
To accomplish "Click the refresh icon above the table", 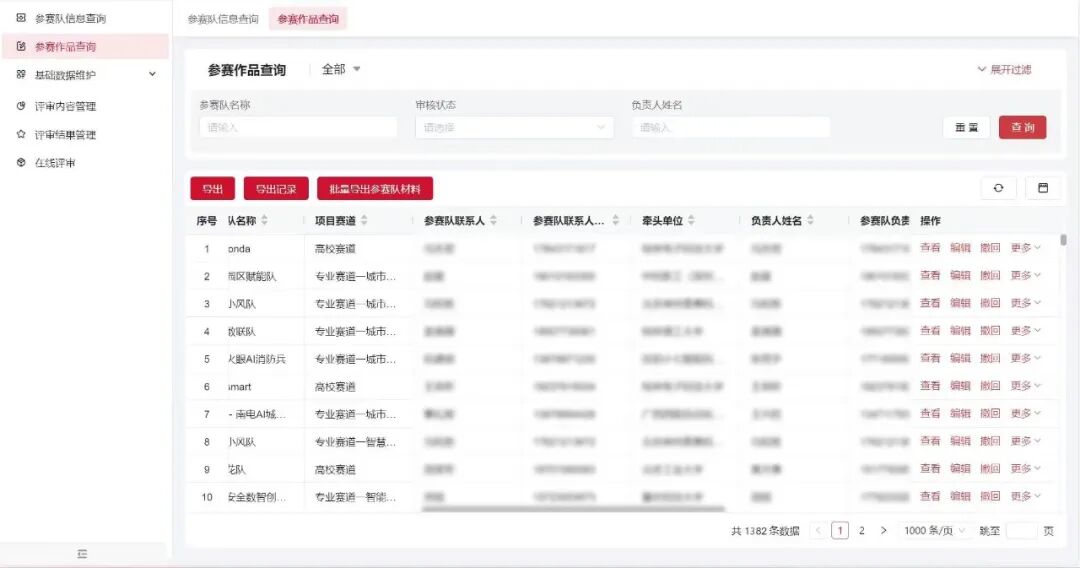I will 998,188.
